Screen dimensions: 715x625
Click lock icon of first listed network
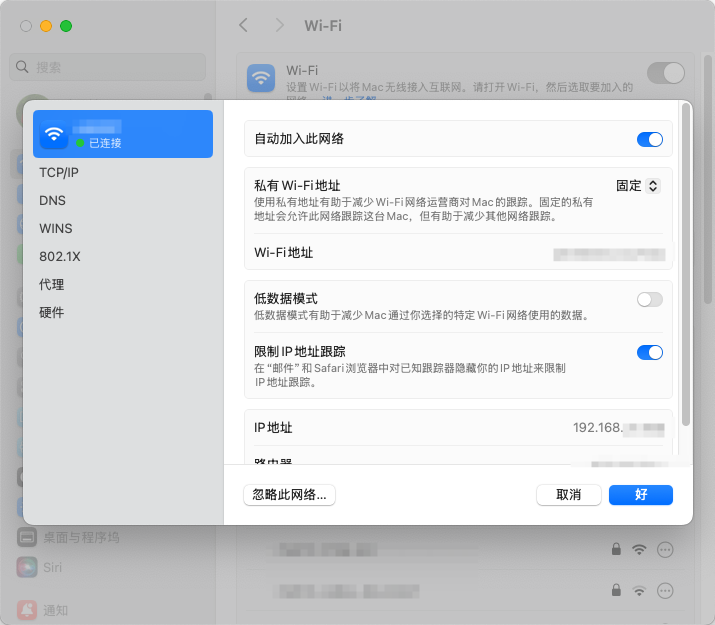coord(616,549)
